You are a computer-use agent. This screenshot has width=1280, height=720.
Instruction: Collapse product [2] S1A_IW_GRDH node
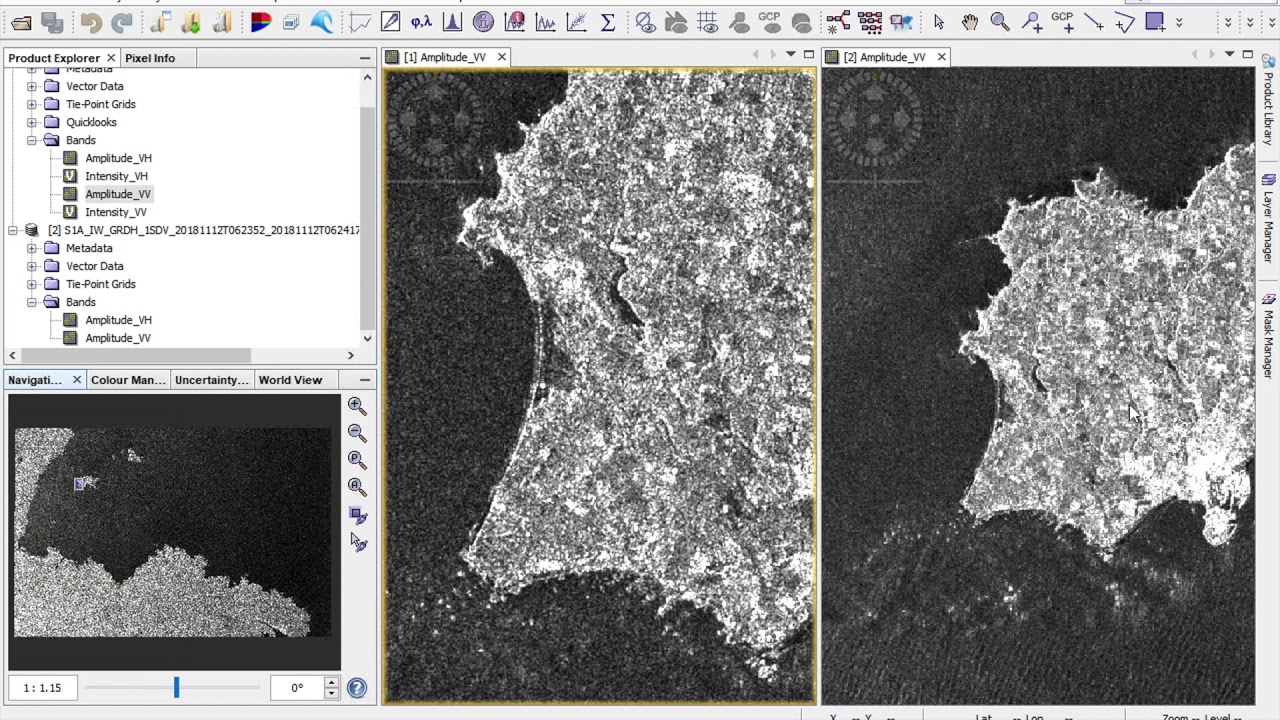(x=13, y=230)
